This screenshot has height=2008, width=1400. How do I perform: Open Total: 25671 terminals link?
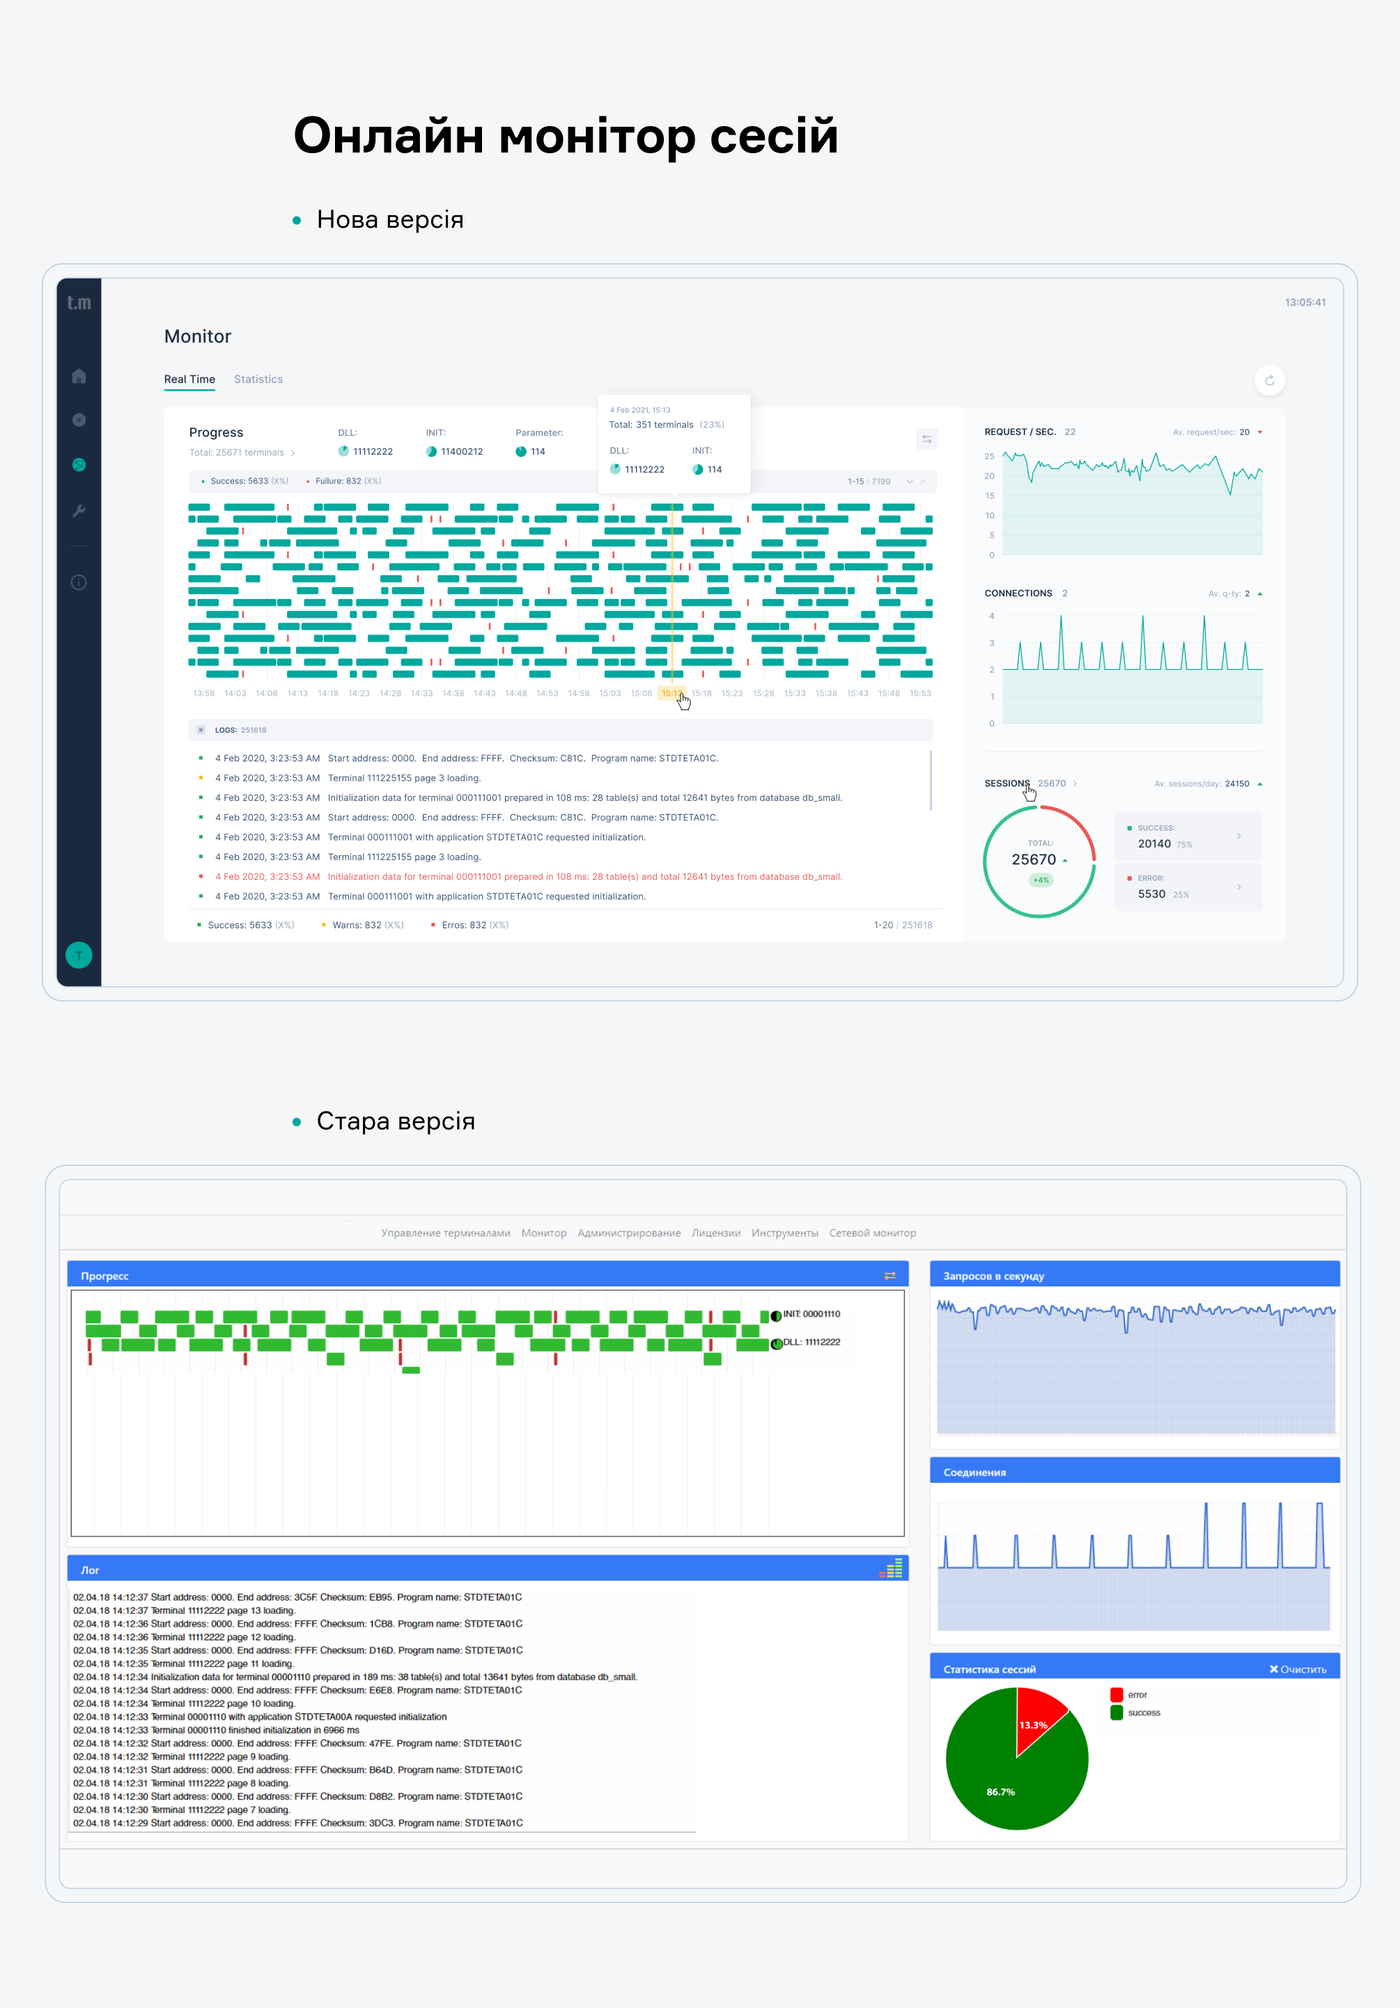point(241,453)
